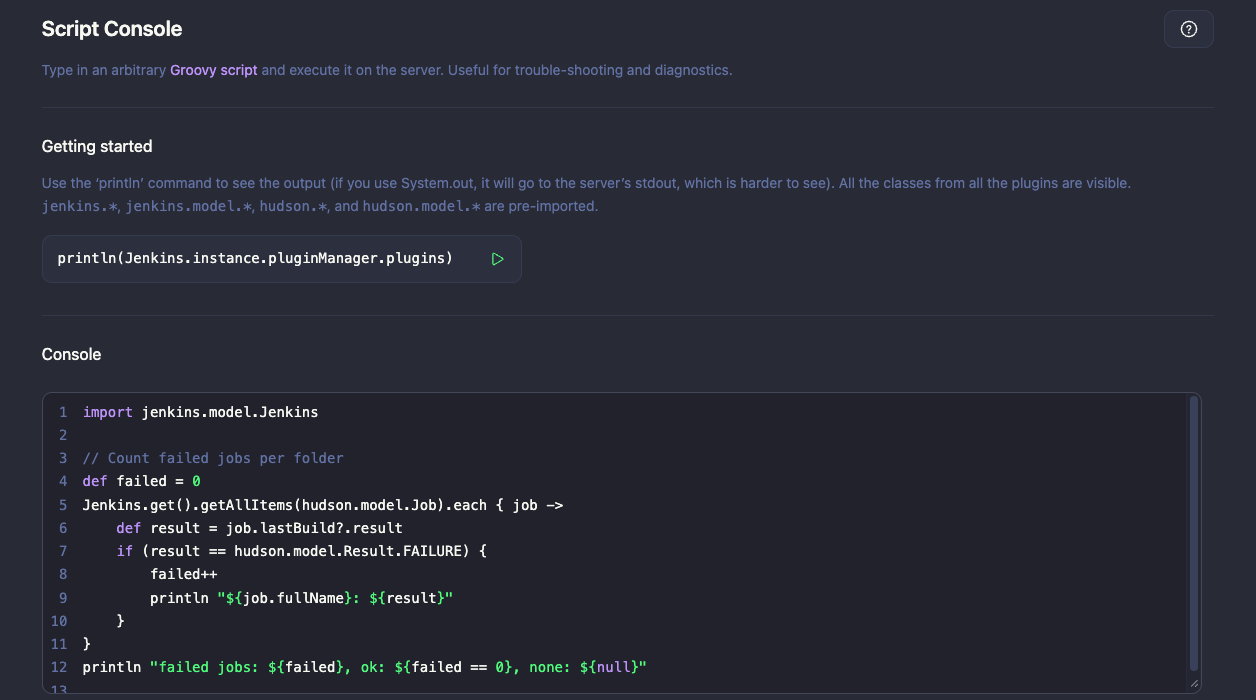Click line number 5 in gutter
1256x700 pixels.
point(63,505)
